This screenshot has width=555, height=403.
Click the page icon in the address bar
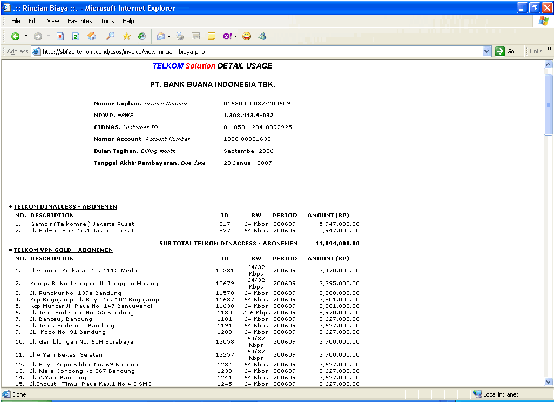coord(36,52)
